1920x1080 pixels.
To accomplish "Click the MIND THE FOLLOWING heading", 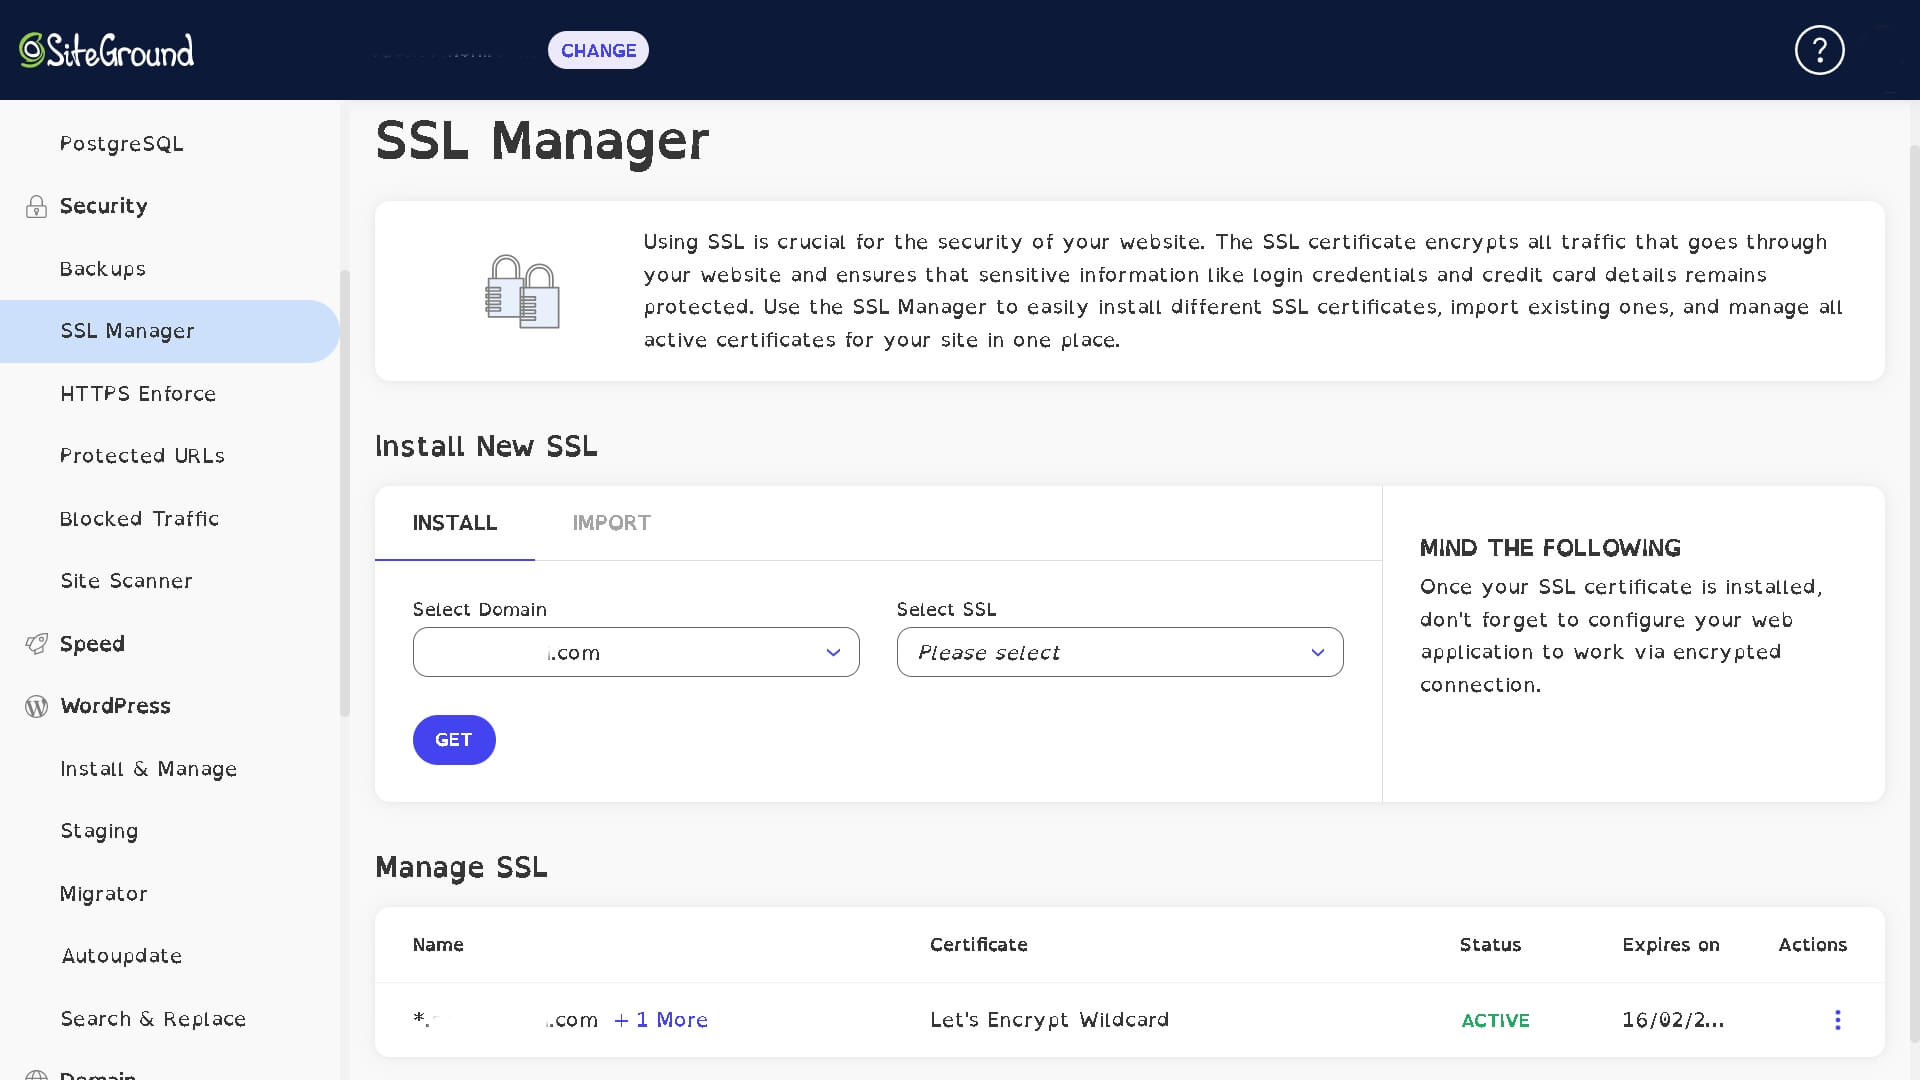I will (x=1550, y=548).
